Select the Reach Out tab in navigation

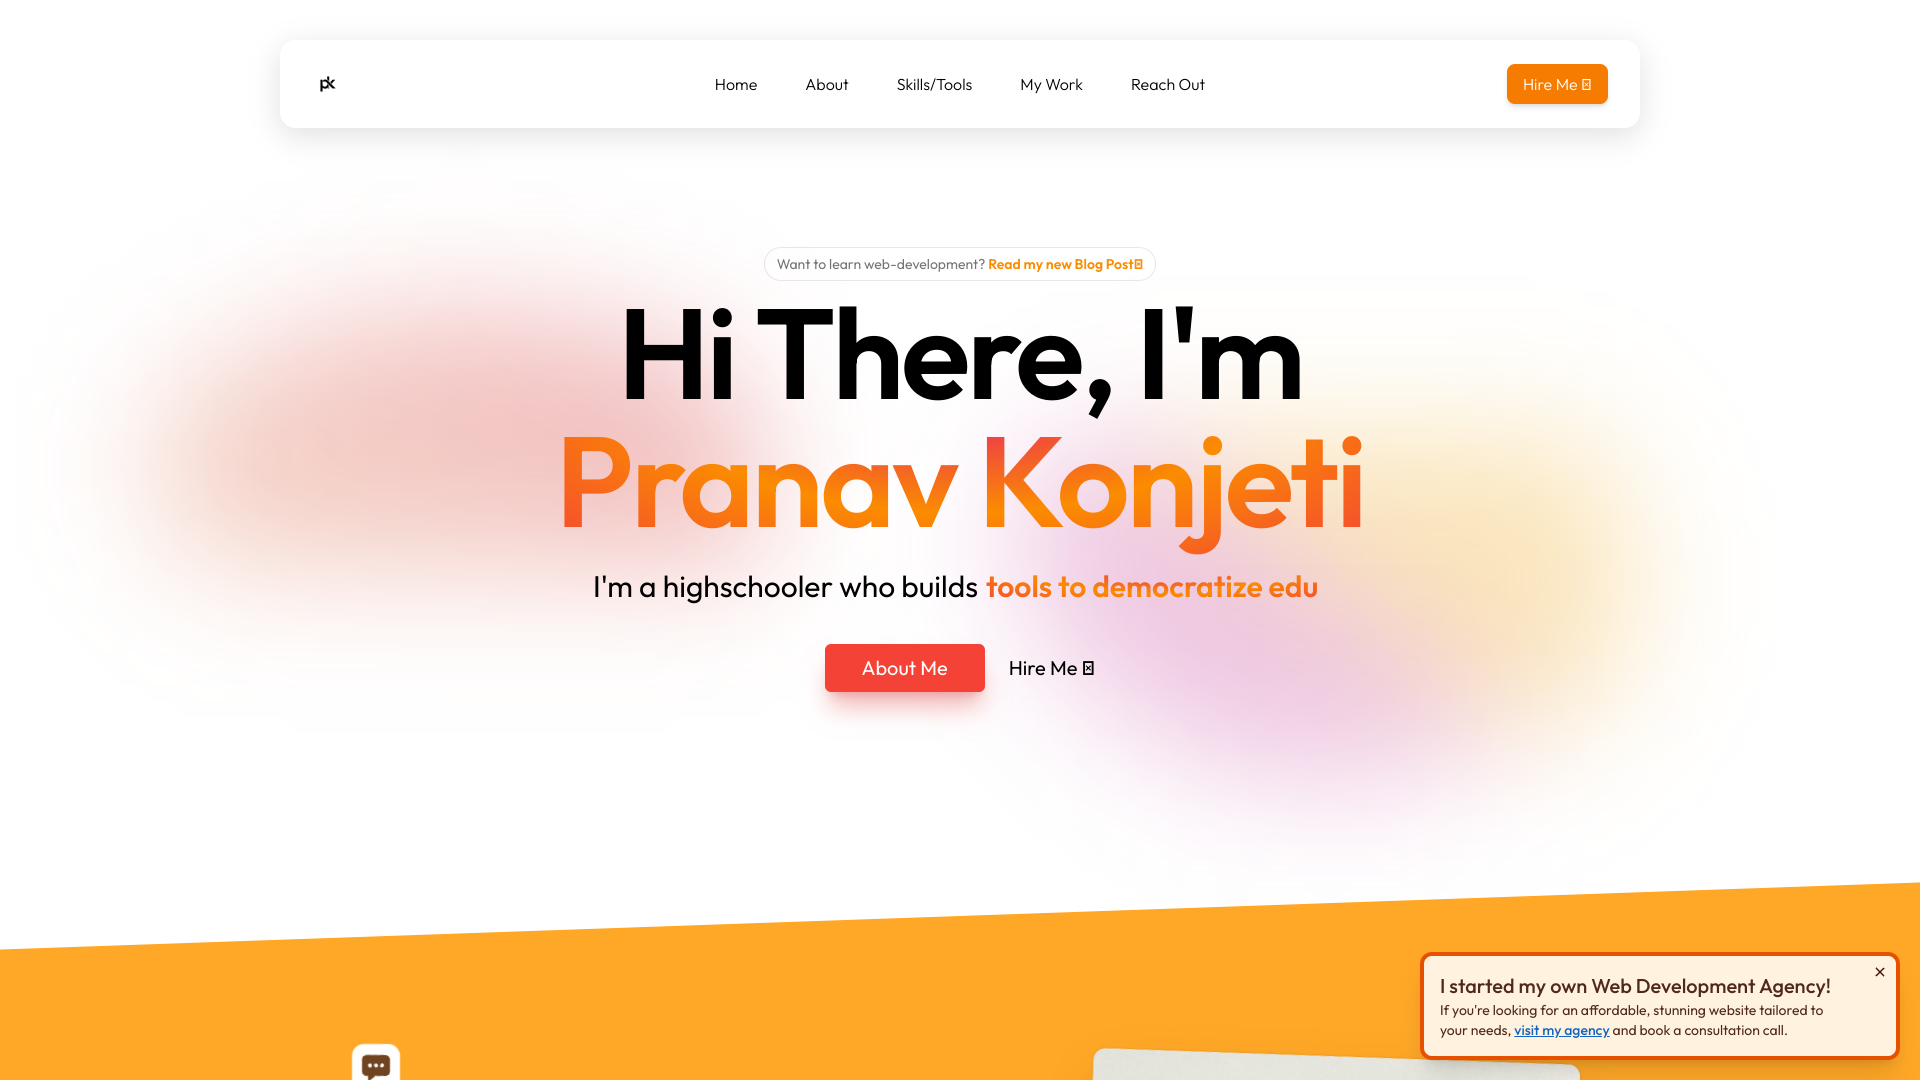point(1168,83)
